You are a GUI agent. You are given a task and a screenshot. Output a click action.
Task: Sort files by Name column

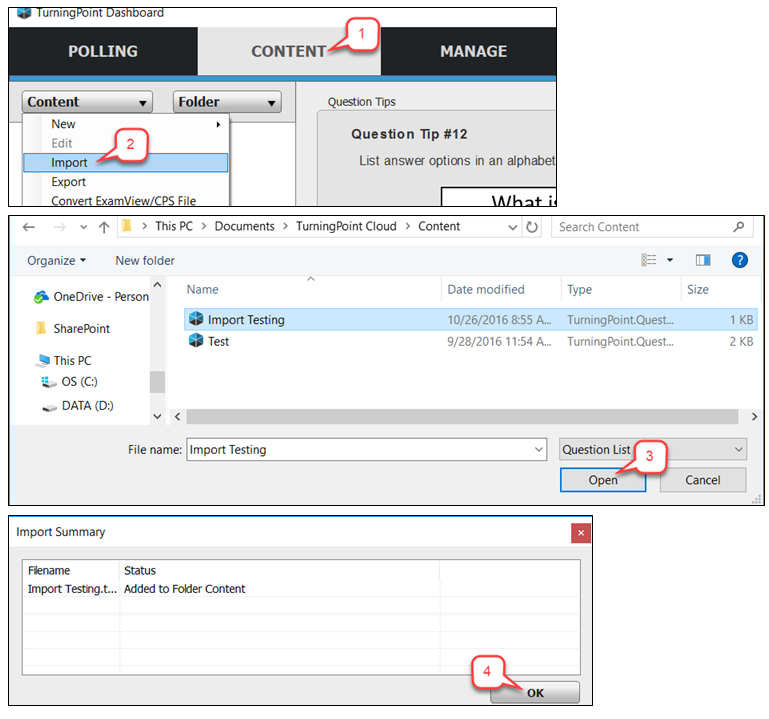(312, 289)
